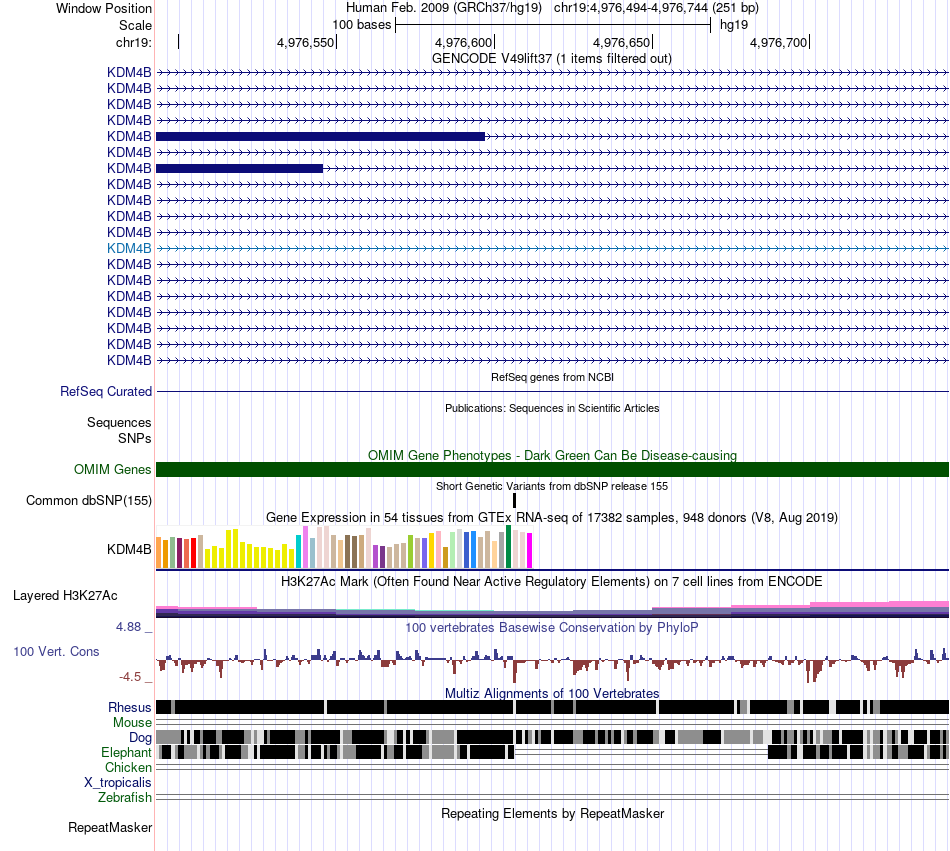Click the shorter KDM4B exon block
The image size is (950, 851).
point(239,168)
